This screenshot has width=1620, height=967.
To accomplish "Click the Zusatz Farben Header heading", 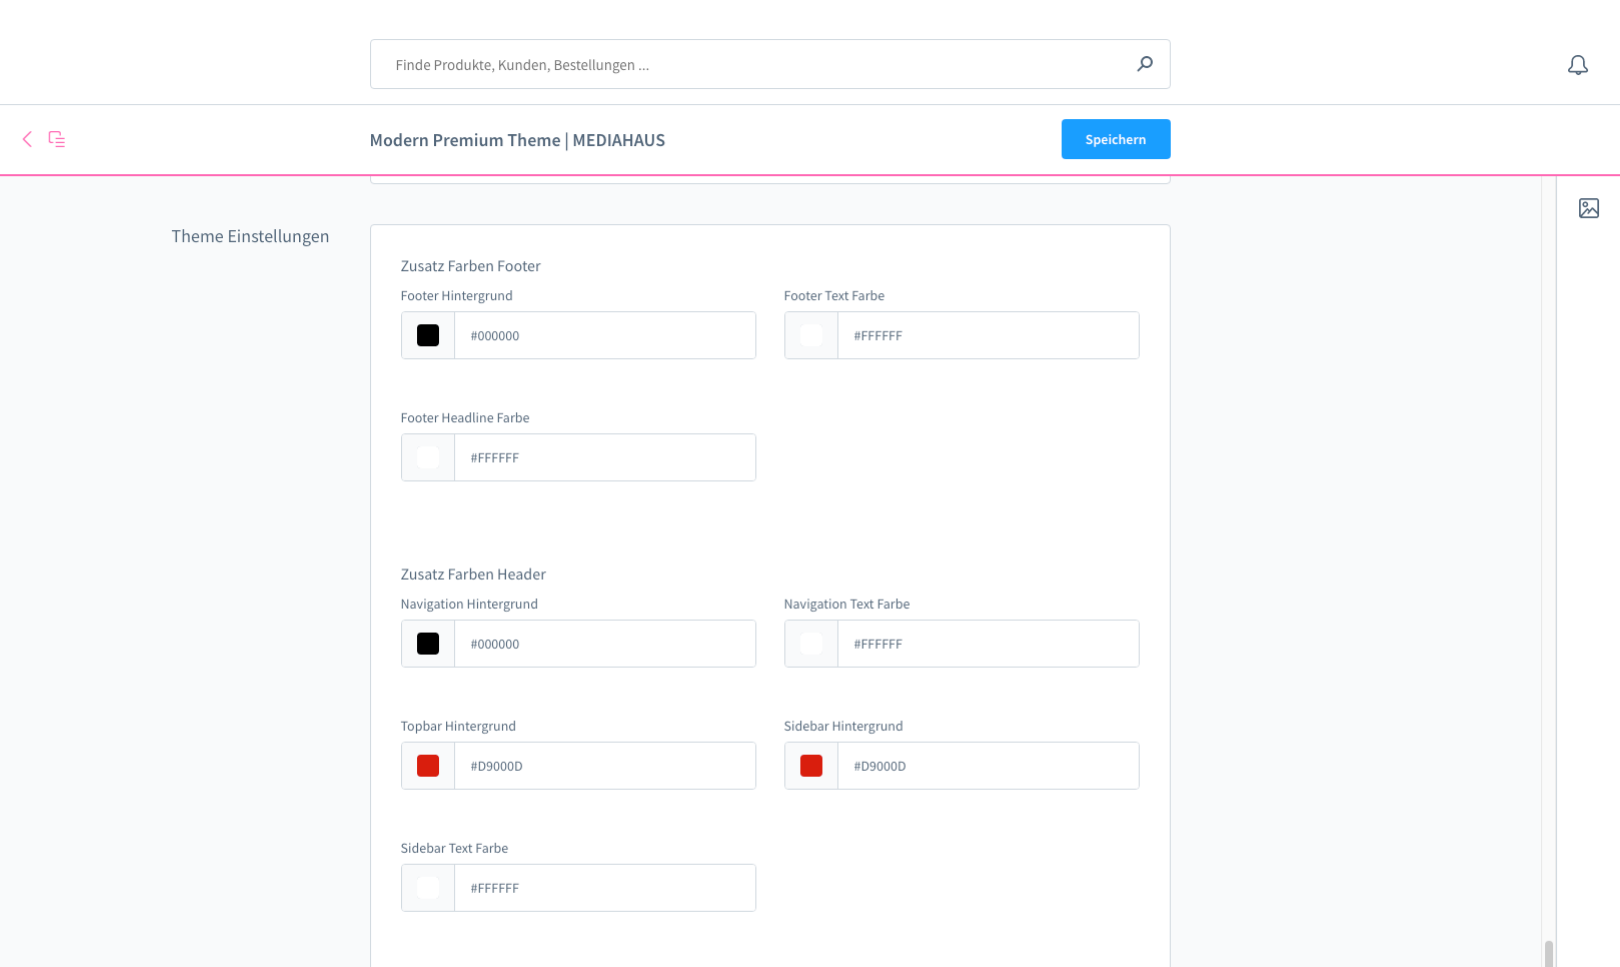I will 473,574.
